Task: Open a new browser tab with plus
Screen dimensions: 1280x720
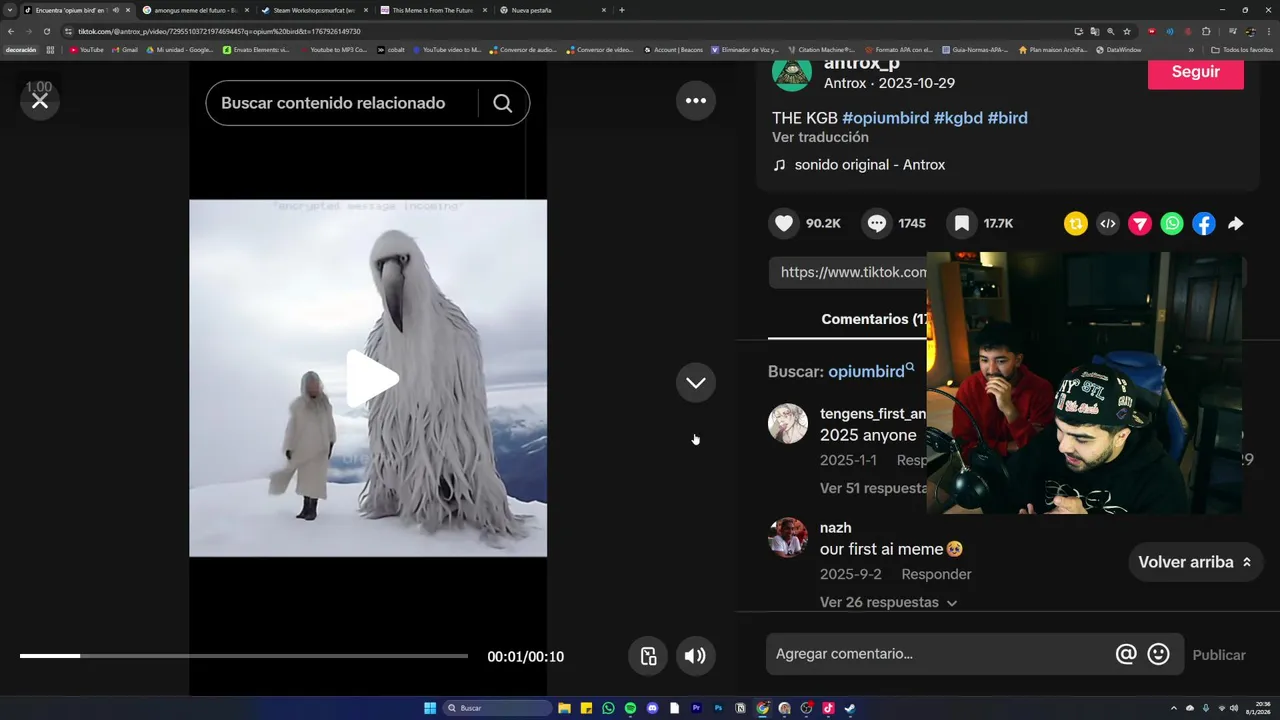Action: point(622,10)
